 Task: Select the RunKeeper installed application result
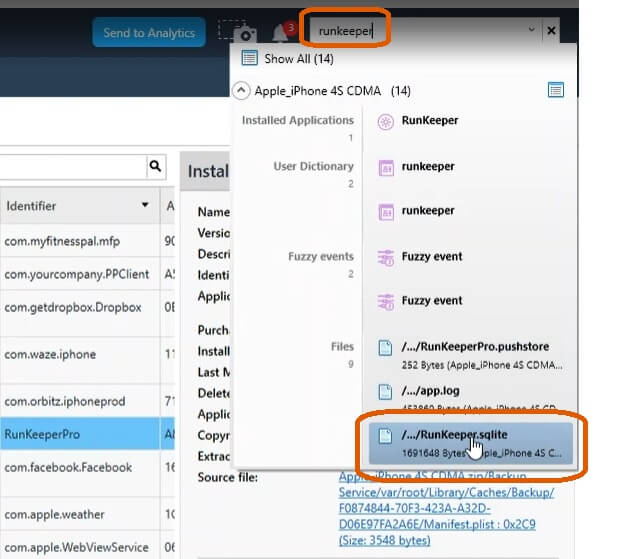(x=429, y=121)
